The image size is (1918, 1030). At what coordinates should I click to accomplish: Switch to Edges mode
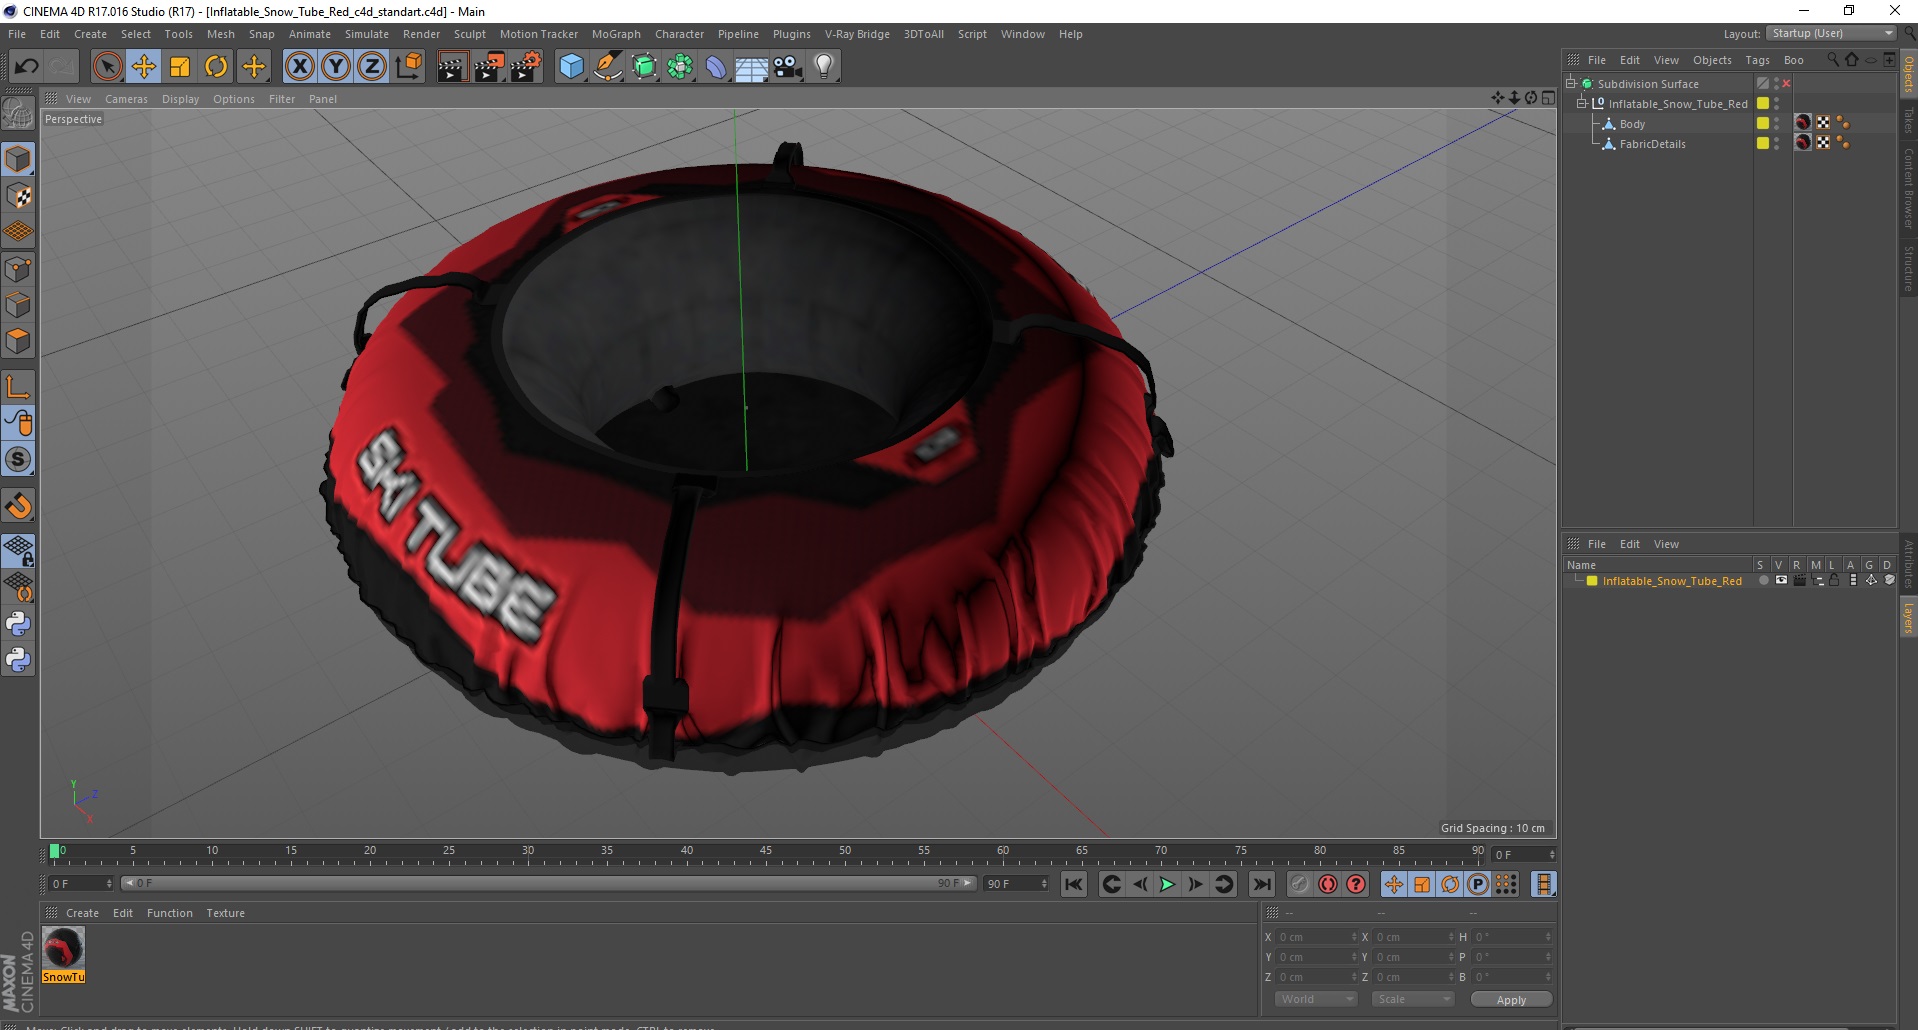click(x=18, y=305)
